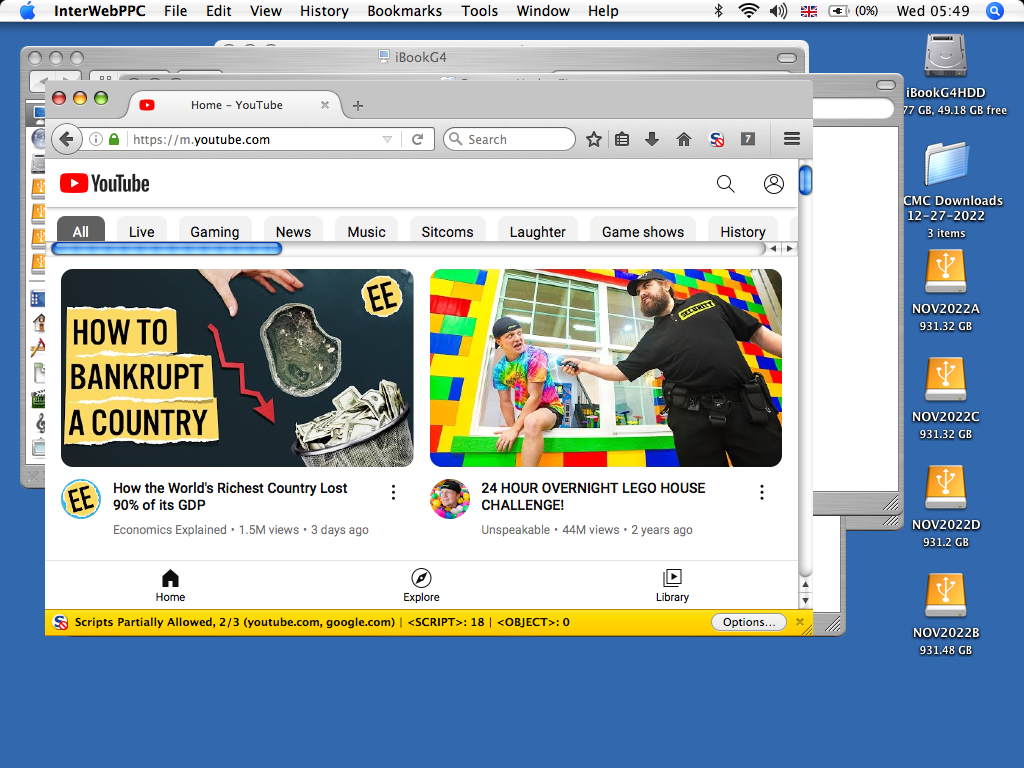Select the Game shows category chip
This screenshot has width=1024, height=768.
[643, 231]
